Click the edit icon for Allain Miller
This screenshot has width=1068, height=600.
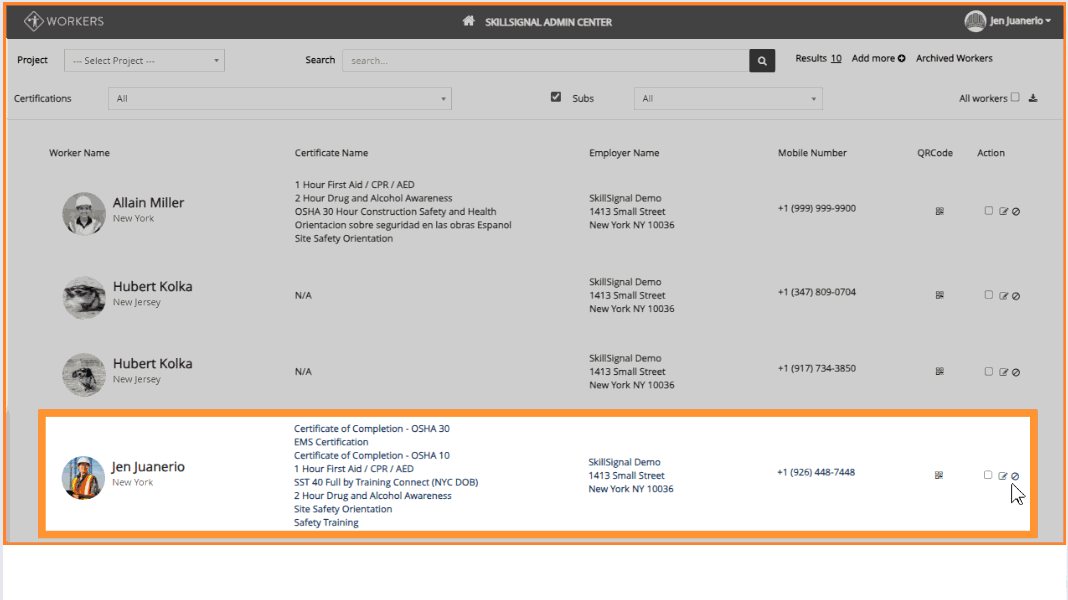1003,211
